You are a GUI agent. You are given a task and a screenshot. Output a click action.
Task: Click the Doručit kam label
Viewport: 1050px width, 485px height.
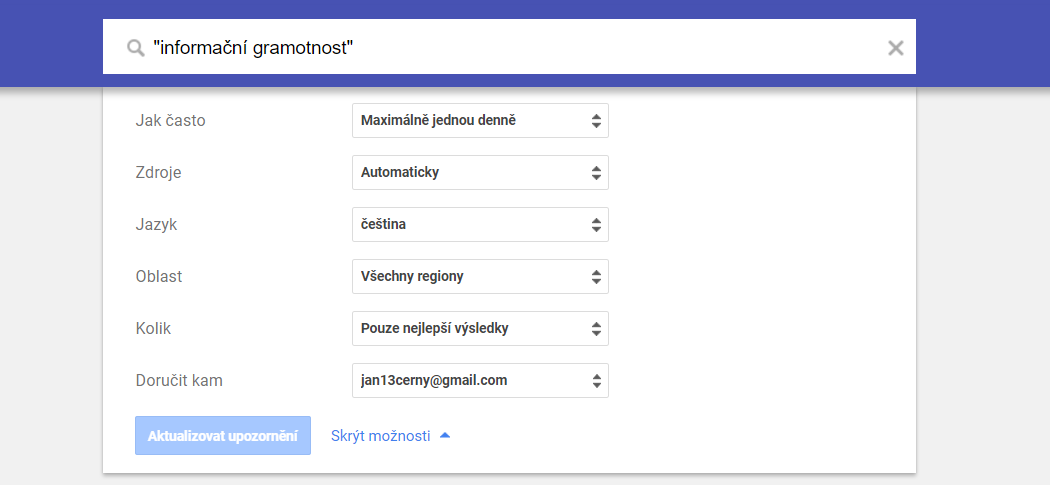pos(179,381)
